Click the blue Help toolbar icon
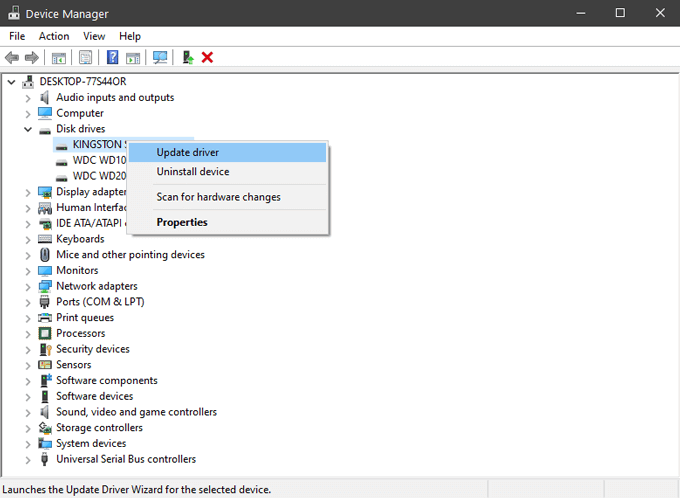The width and height of the screenshot is (680, 498). (x=113, y=58)
